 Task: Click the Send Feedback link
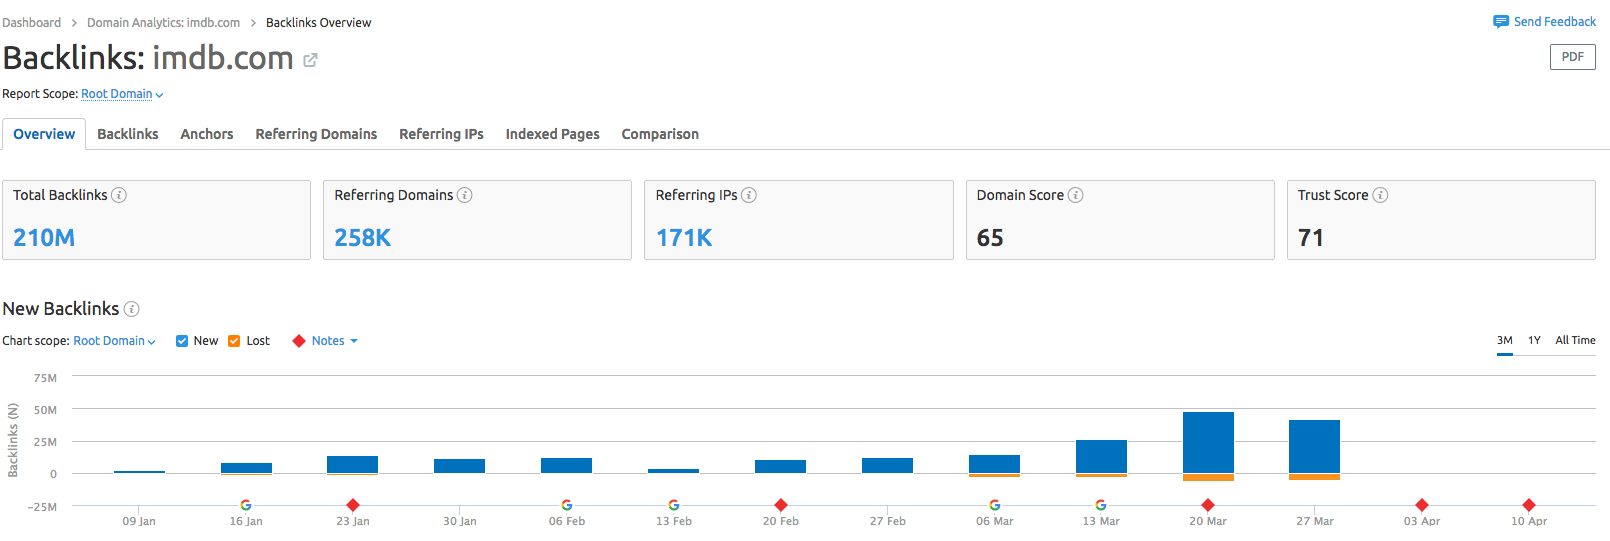click(x=1554, y=22)
